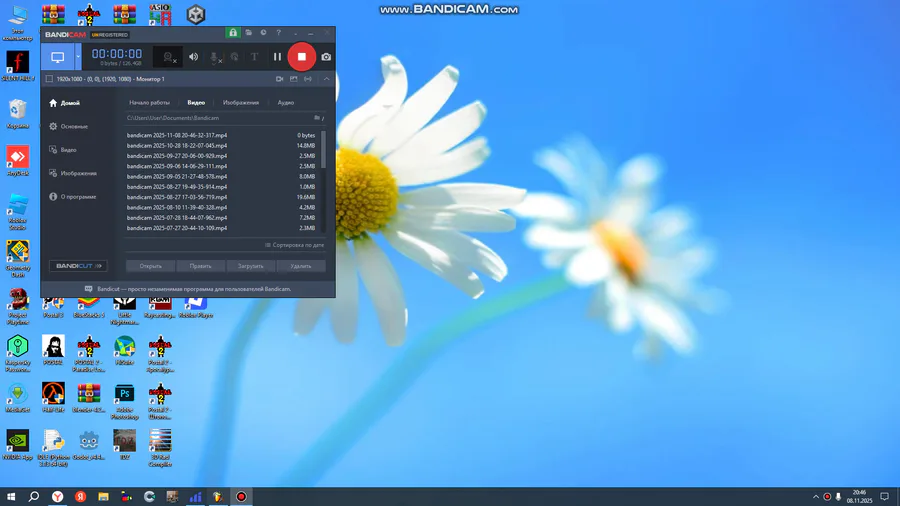
Task: Open Видео section in sidebar
Action: (x=63, y=150)
